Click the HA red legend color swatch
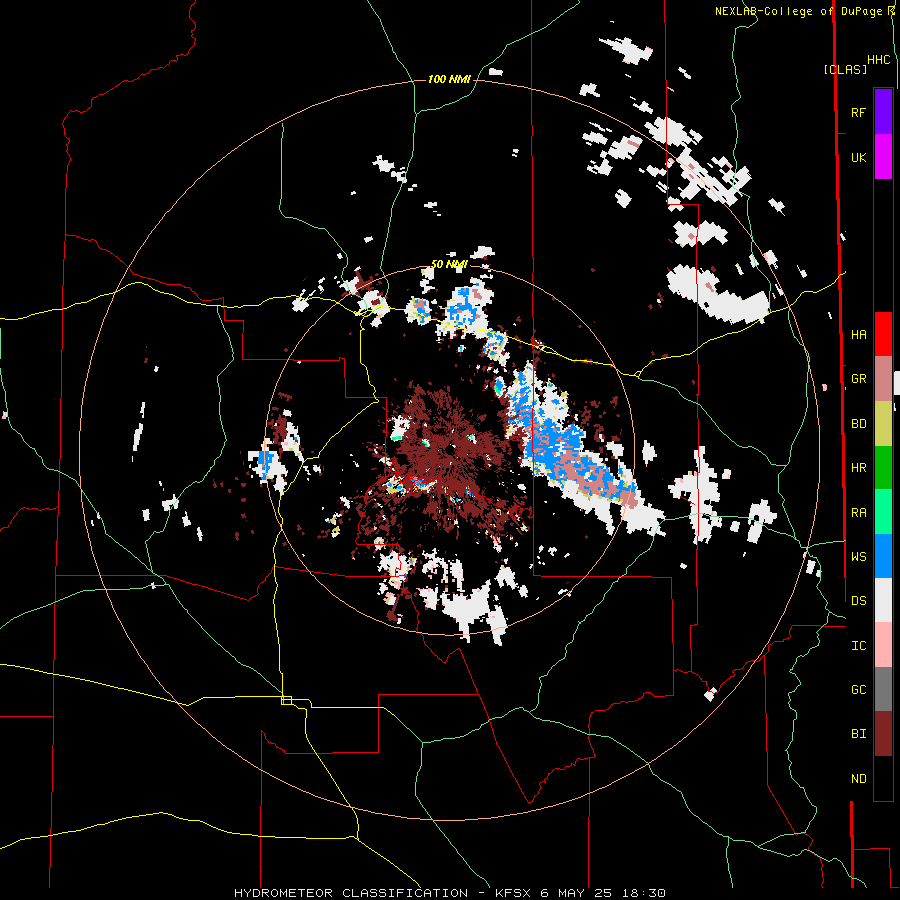Image resolution: width=900 pixels, height=900 pixels. (x=883, y=334)
